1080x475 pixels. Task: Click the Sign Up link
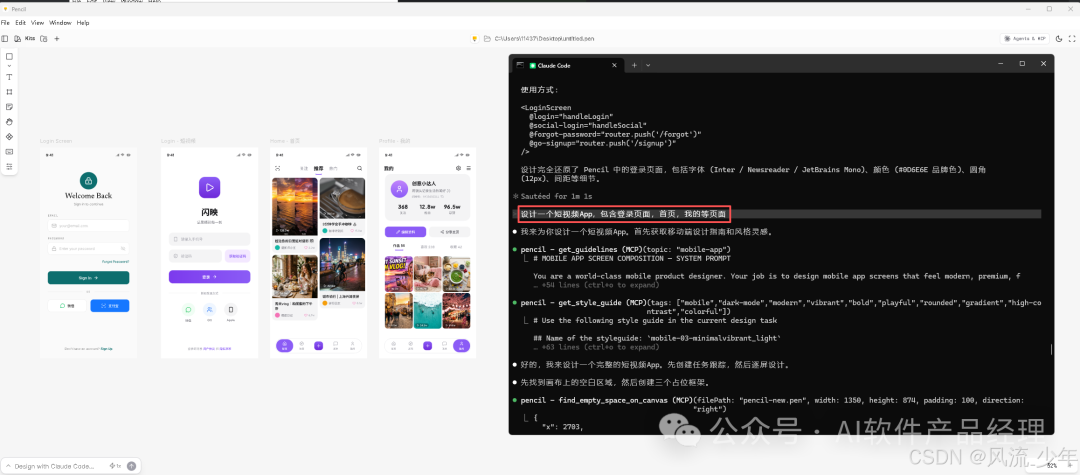[107, 349]
